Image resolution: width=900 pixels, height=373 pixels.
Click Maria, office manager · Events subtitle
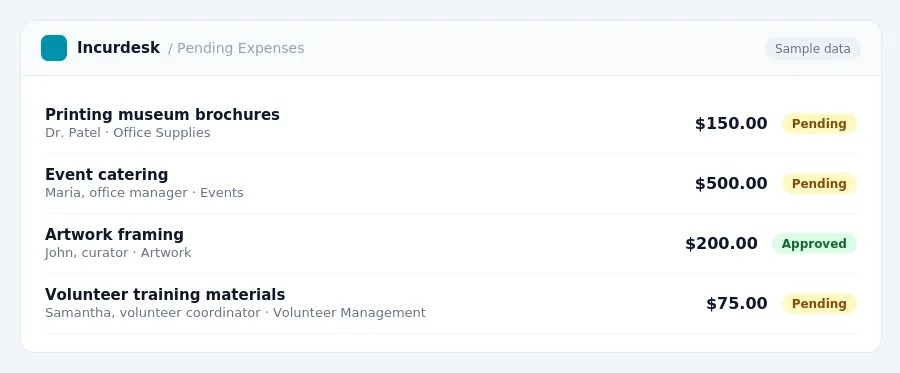click(144, 193)
